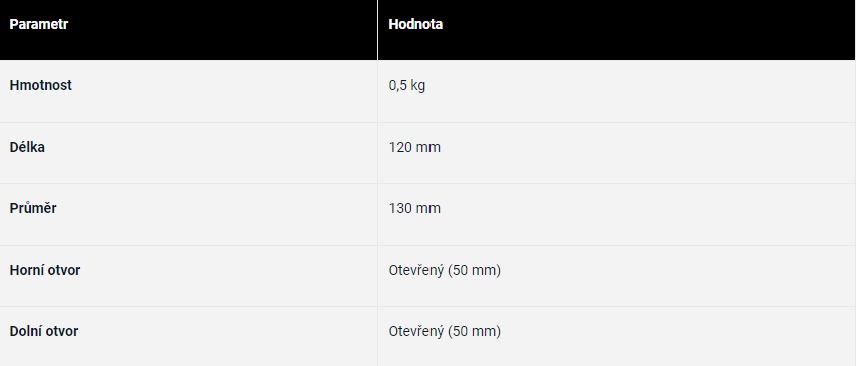Click the 0,5 kg value cell

click(407, 86)
